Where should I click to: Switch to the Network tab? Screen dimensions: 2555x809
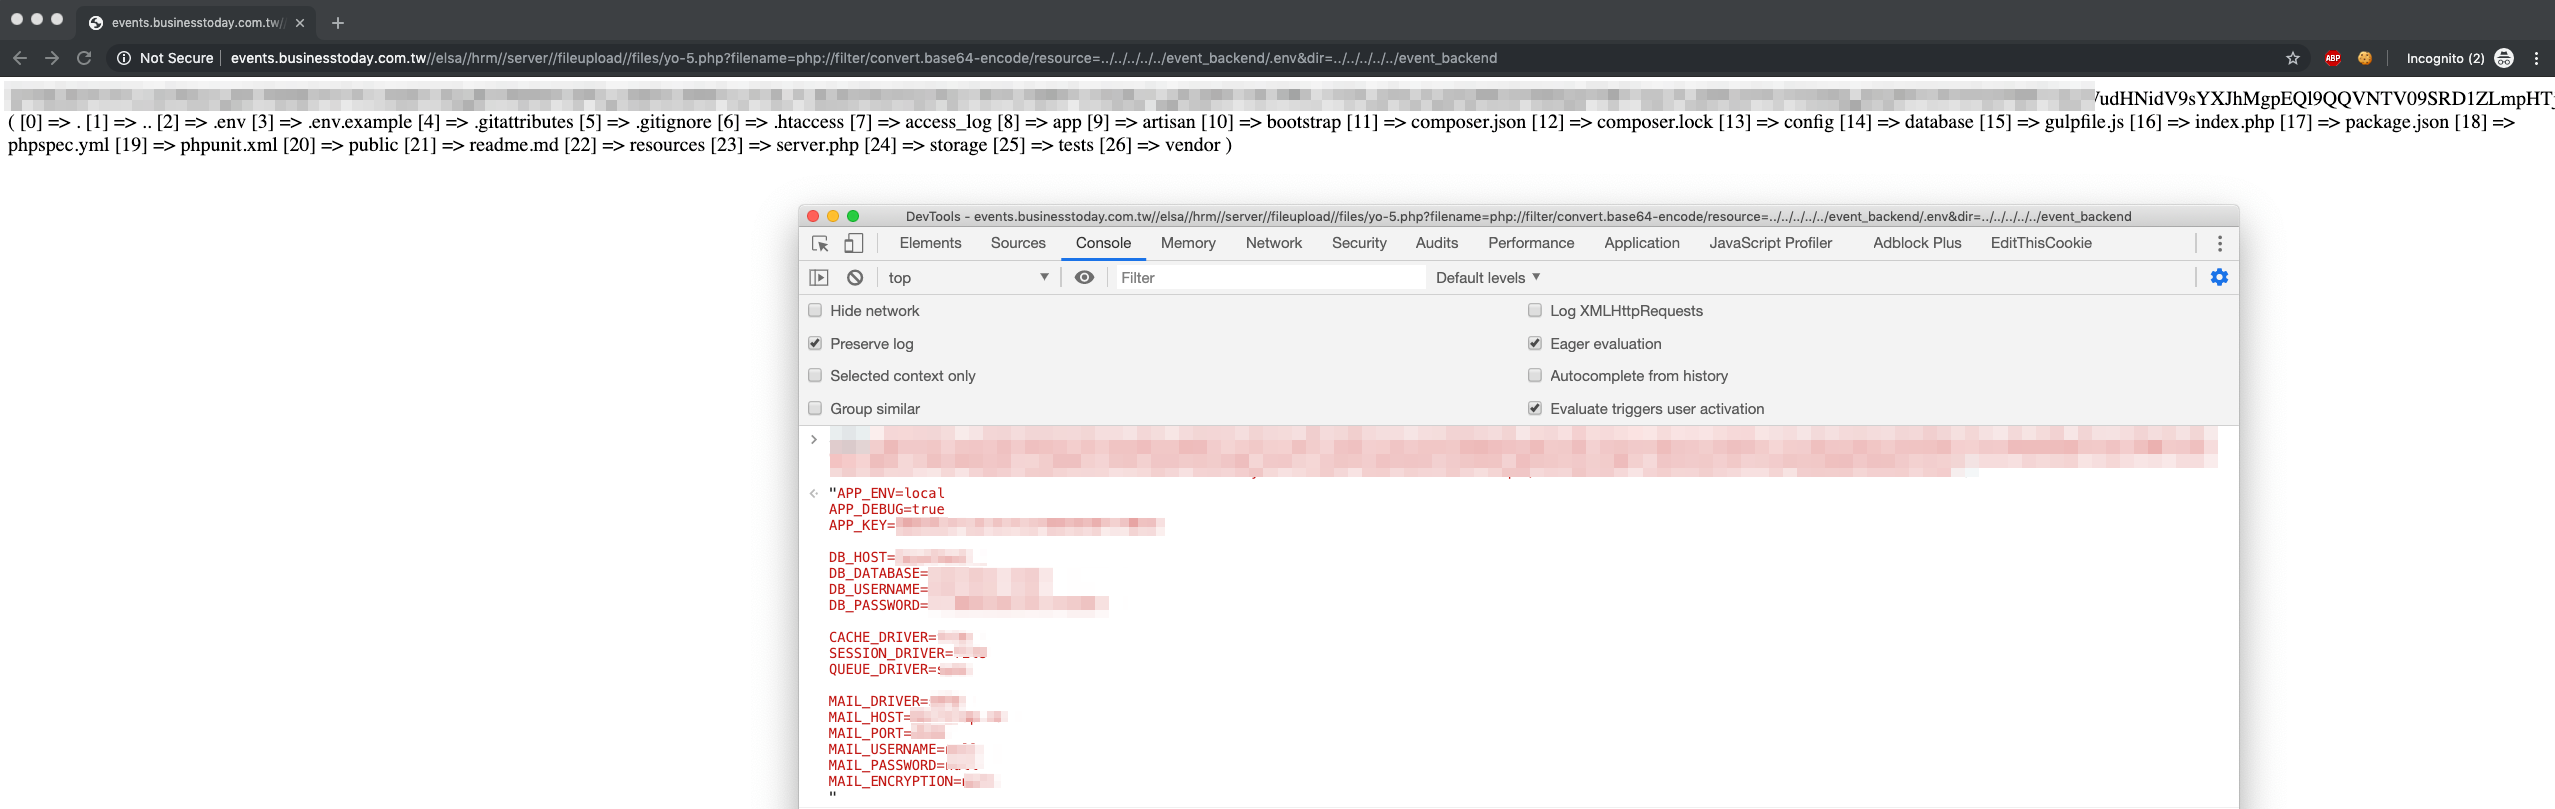point(1274,243)
